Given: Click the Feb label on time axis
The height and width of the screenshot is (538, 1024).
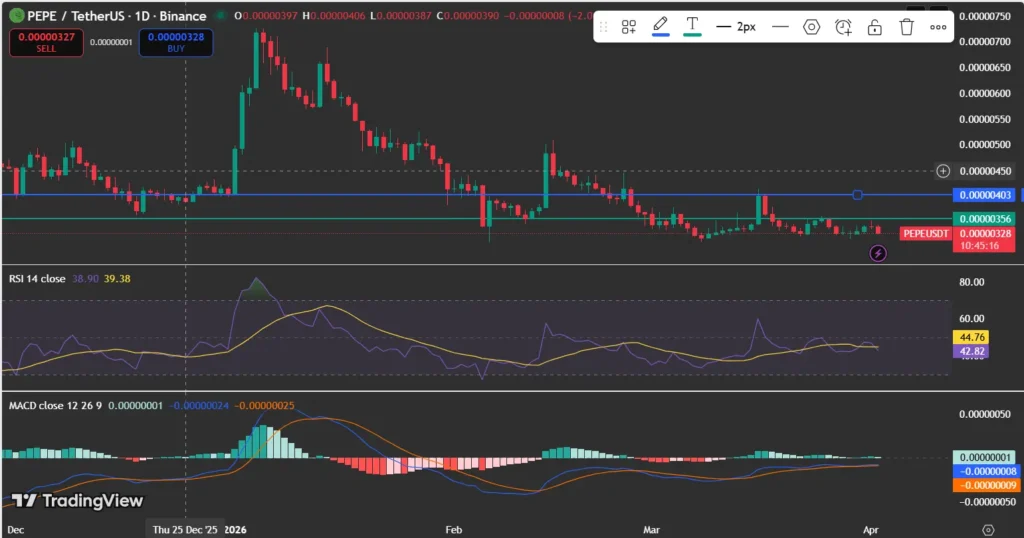Looking at the screenshot, I should 454,530.
